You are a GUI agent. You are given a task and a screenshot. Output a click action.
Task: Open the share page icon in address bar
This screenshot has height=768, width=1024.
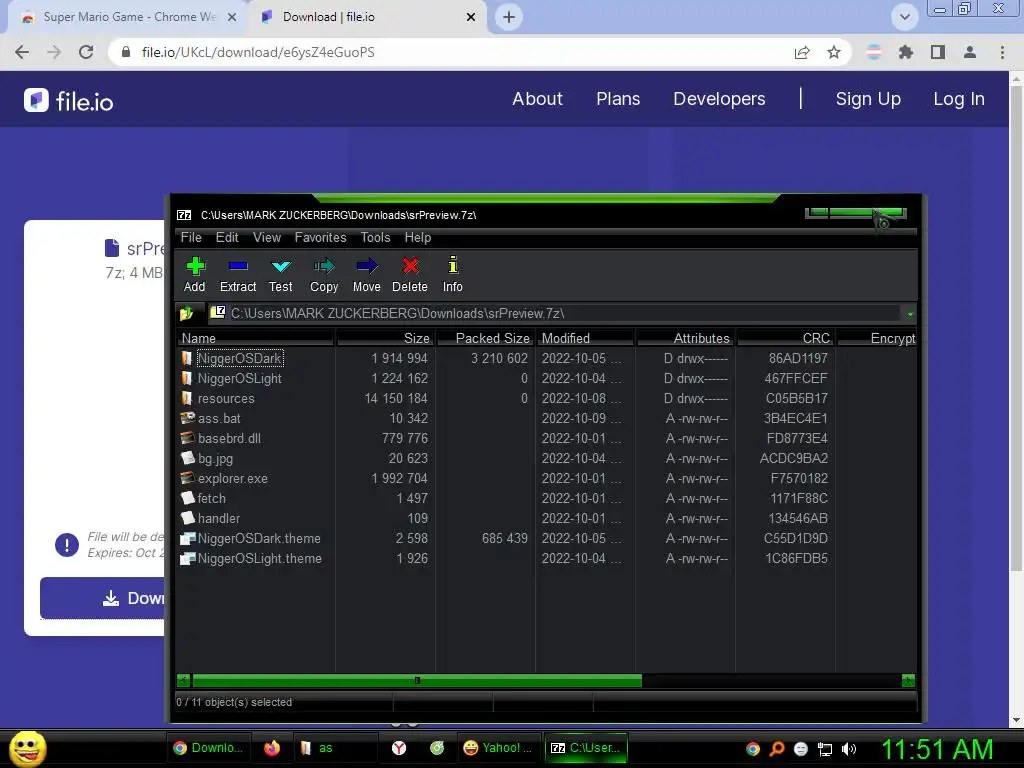point(802,52)
